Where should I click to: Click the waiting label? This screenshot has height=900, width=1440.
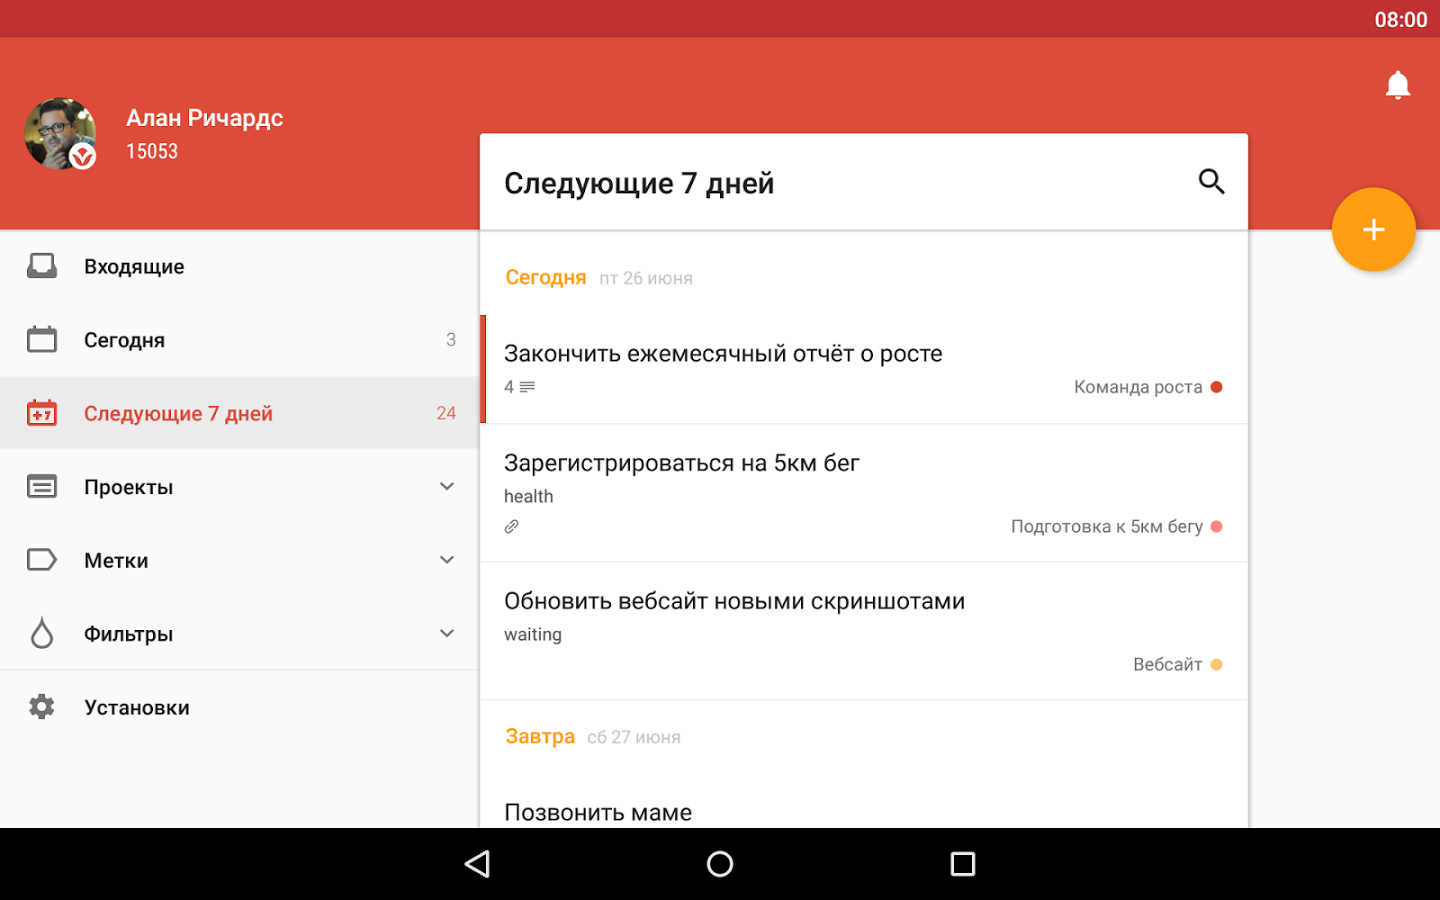click(533, 634)
